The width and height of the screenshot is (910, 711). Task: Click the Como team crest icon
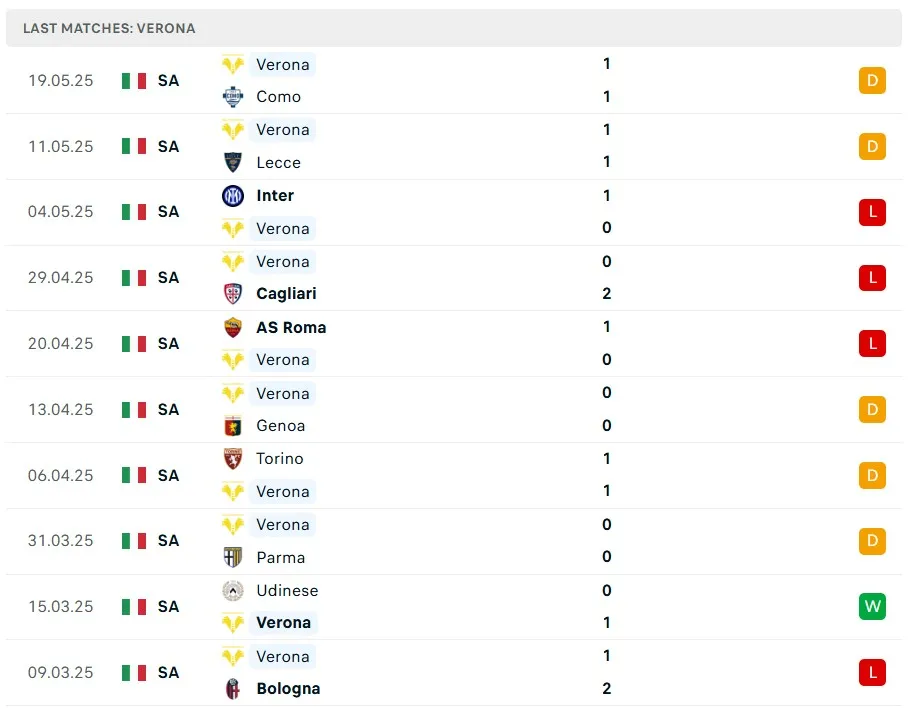[233, 97]
